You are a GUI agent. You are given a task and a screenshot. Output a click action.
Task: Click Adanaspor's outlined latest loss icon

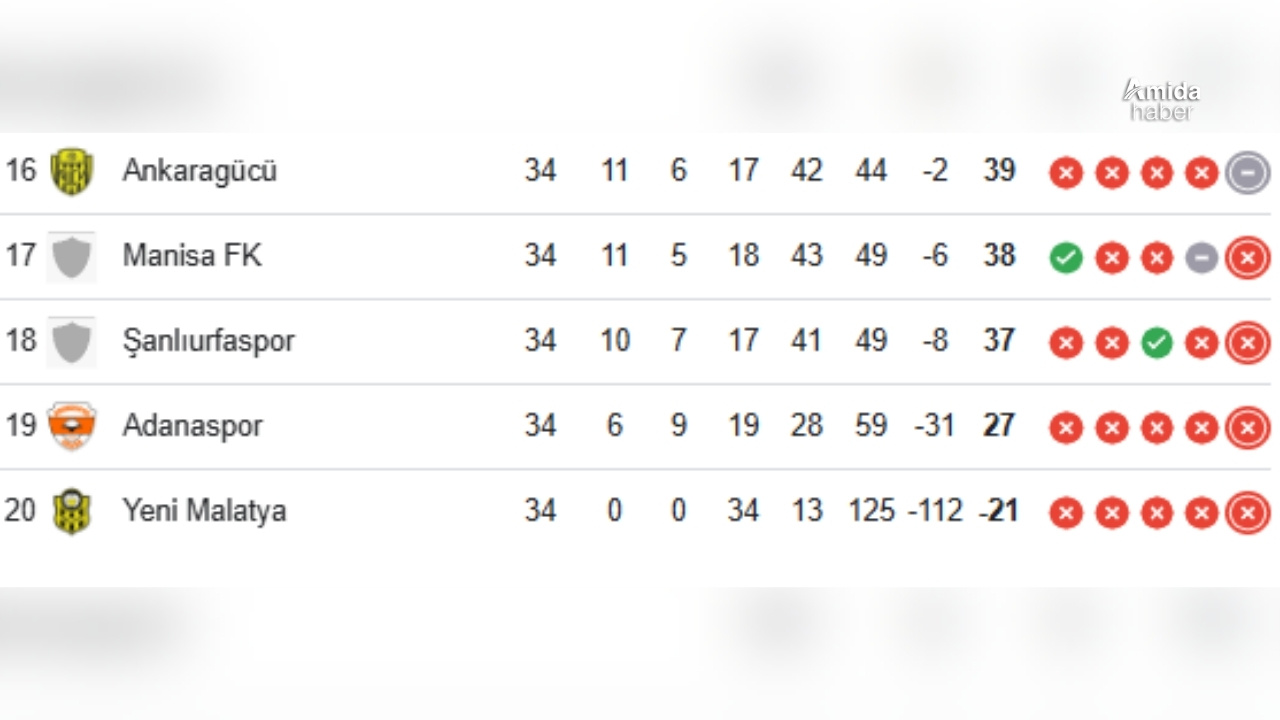[1248, 428]
